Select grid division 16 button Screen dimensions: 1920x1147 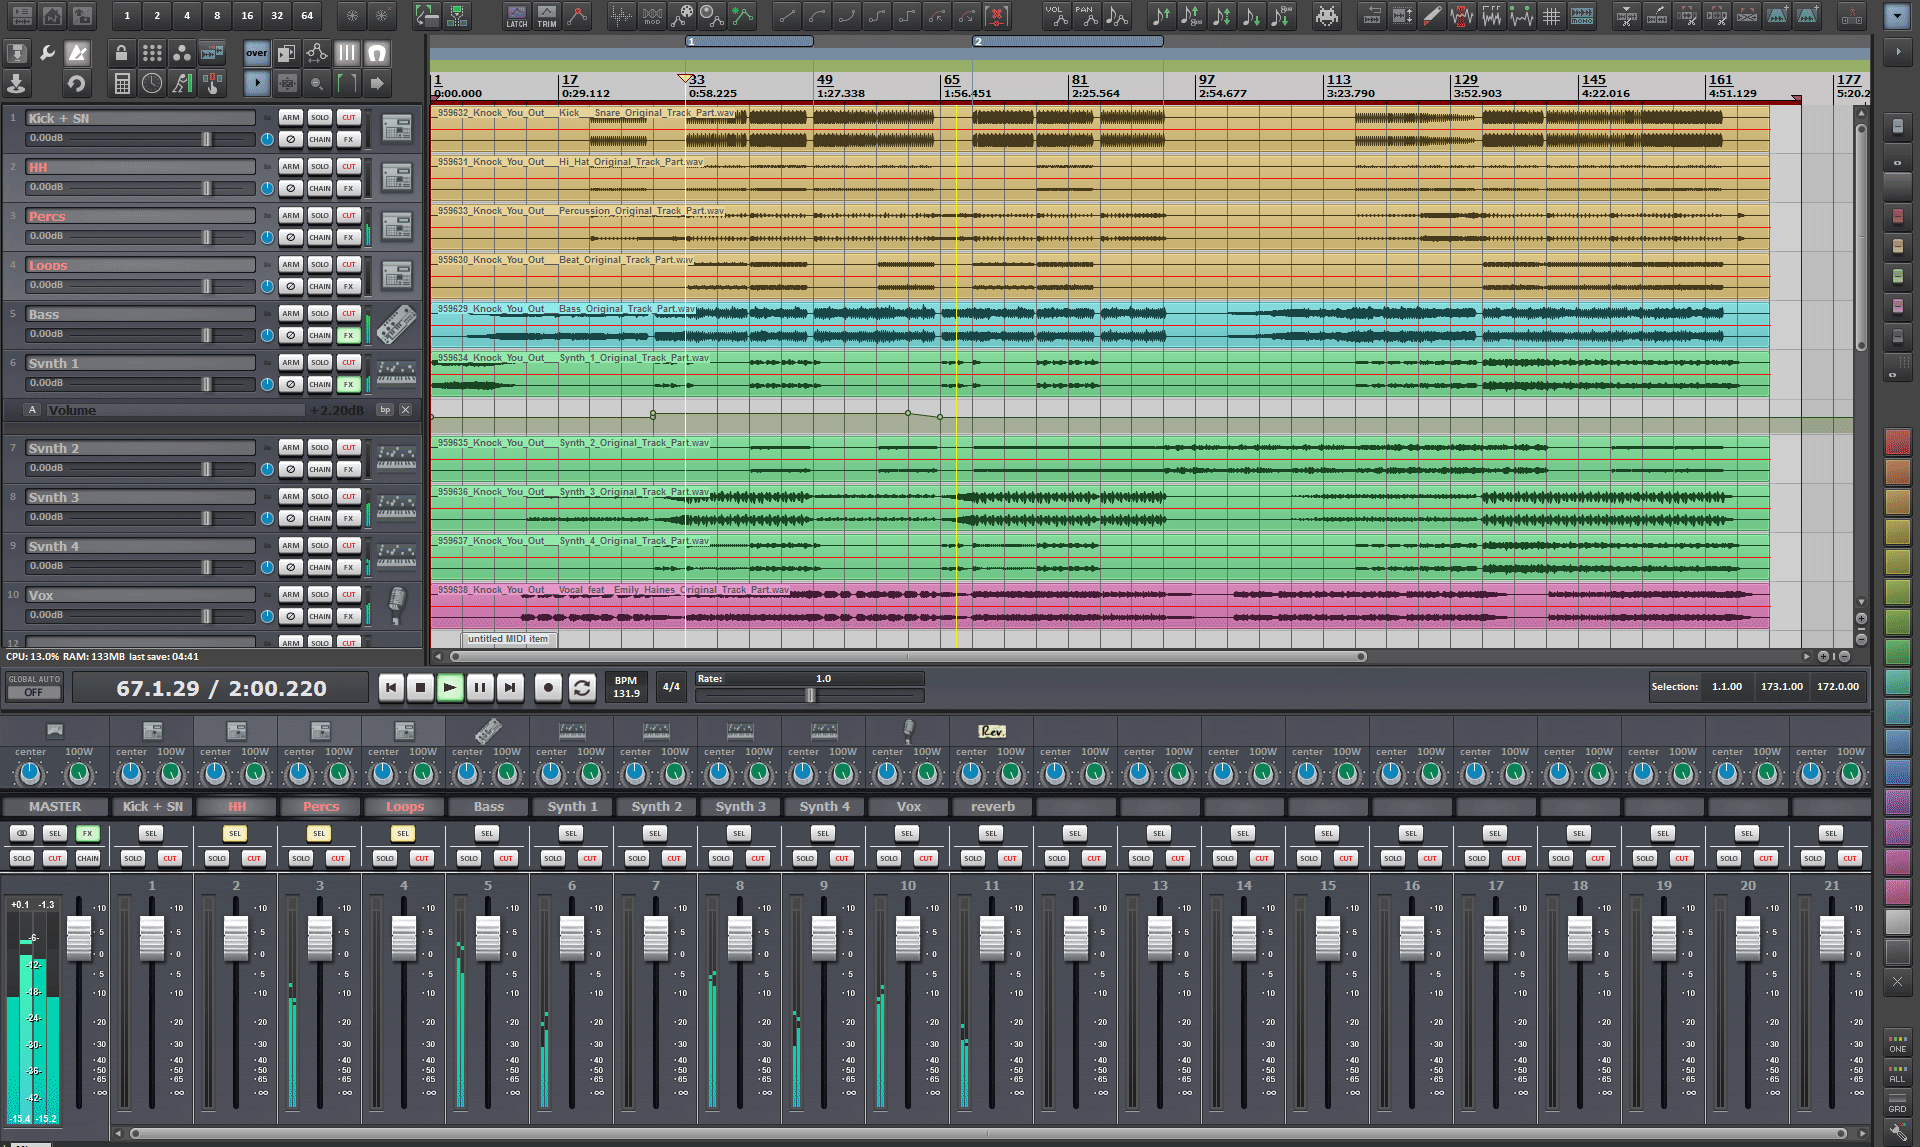247,15
